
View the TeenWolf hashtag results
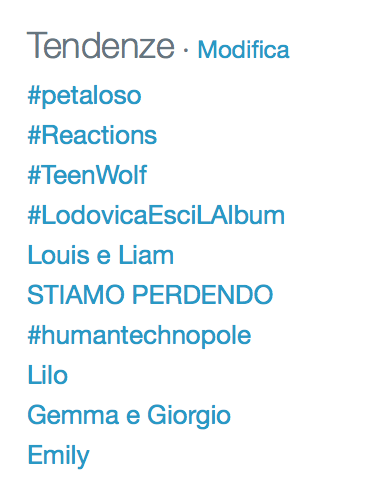point(87,175)
